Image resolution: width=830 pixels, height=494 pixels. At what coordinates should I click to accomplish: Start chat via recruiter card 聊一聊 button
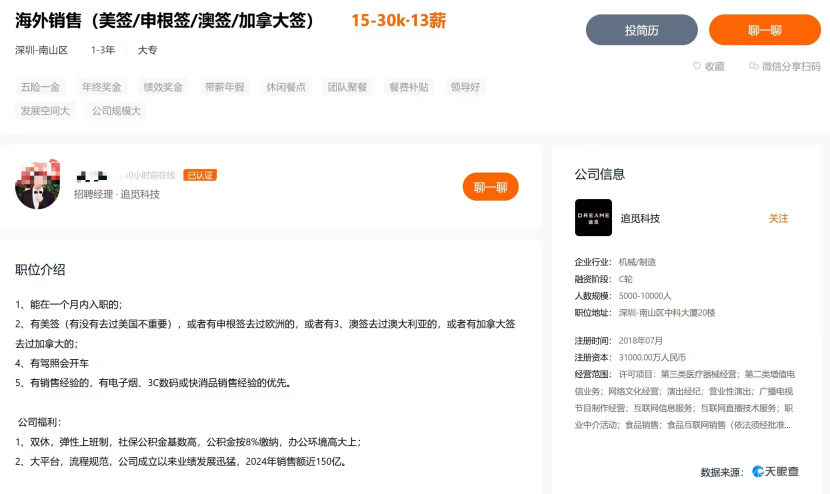pos(490,187)
